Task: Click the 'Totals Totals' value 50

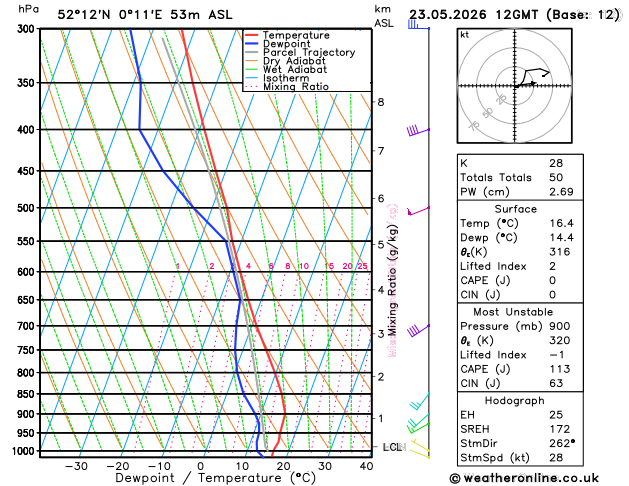Action: click(x=556, y=178)
